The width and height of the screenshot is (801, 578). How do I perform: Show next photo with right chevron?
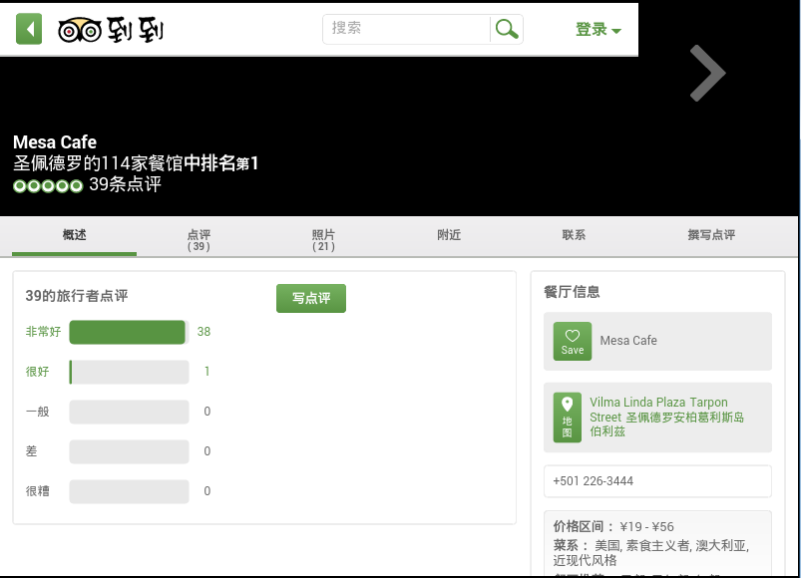click(707, 73)
